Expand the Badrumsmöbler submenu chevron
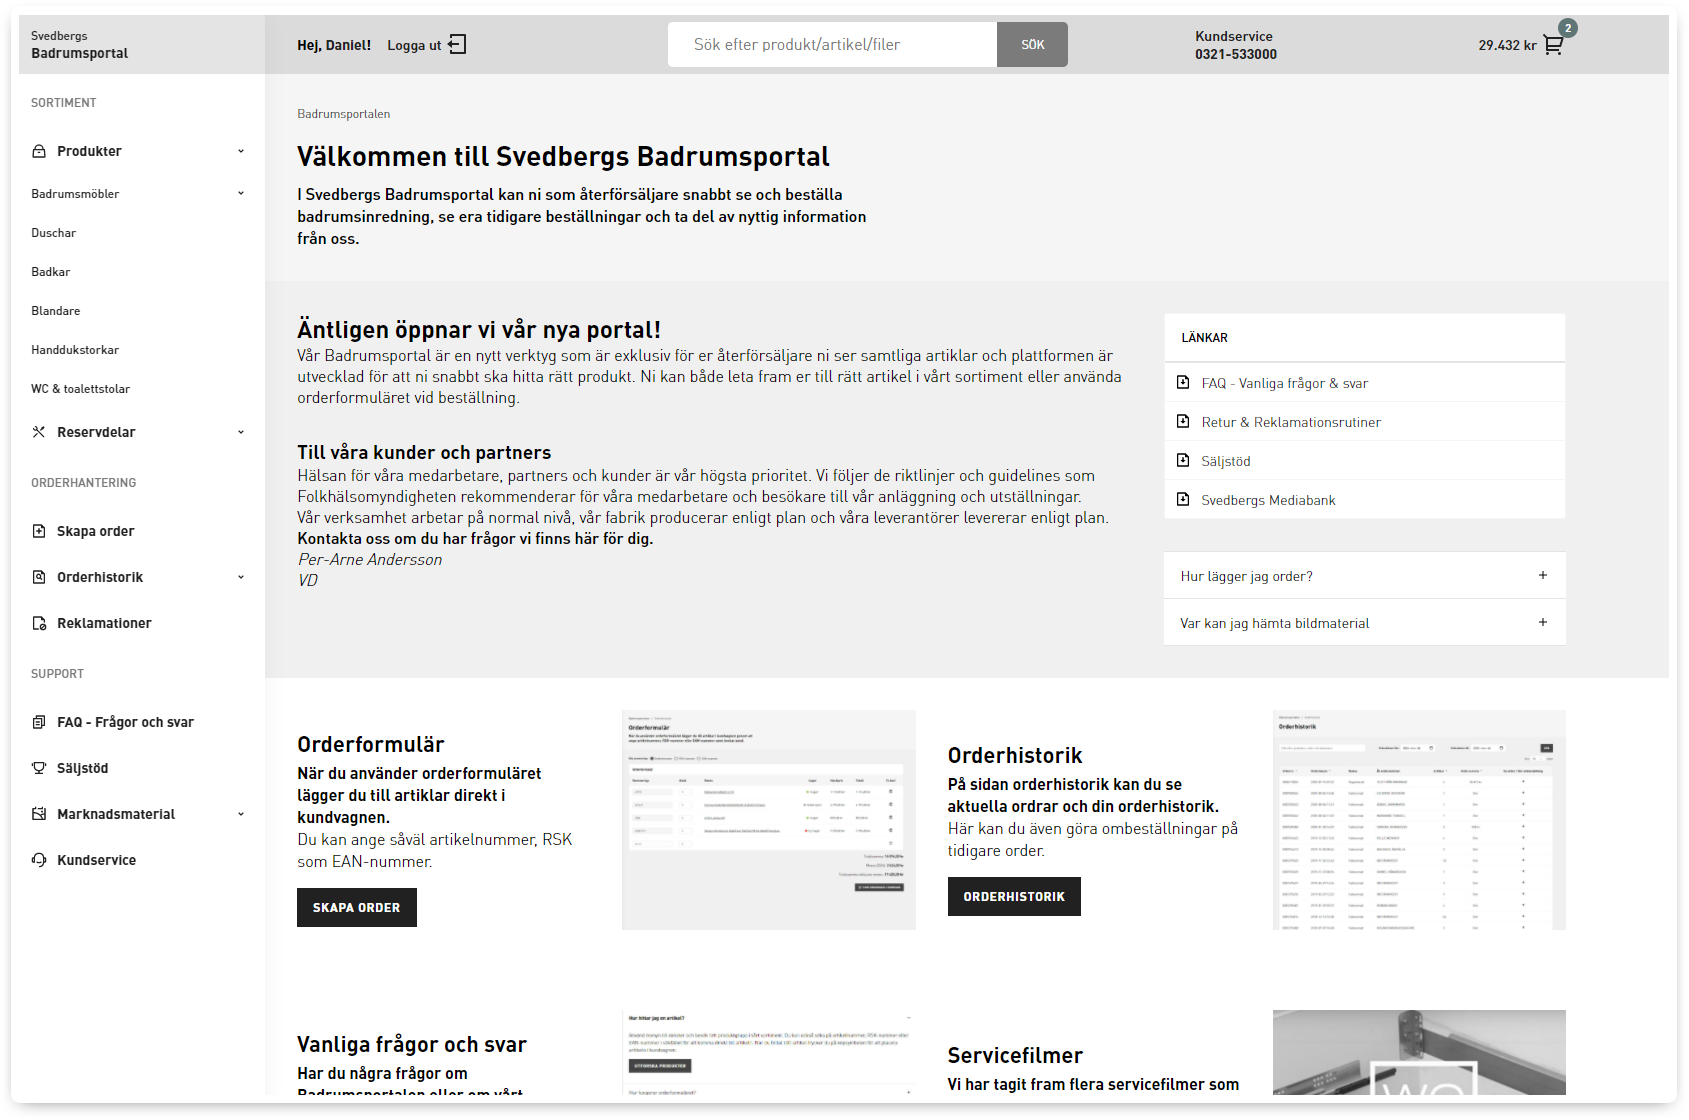The height and width of the screenshot is (1120, 1689). coord(241,193)
